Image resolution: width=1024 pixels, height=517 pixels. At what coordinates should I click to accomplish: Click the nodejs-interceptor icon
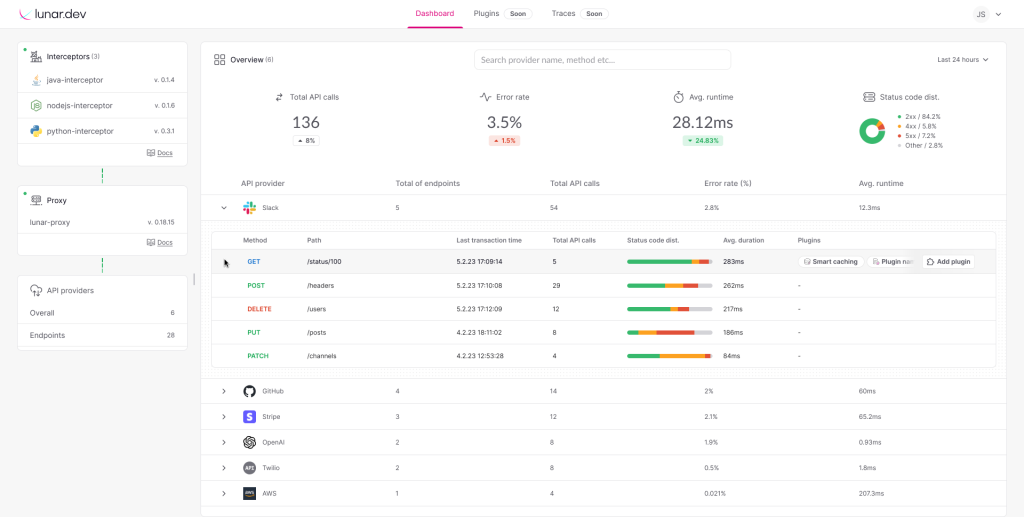tap(35, 105)
